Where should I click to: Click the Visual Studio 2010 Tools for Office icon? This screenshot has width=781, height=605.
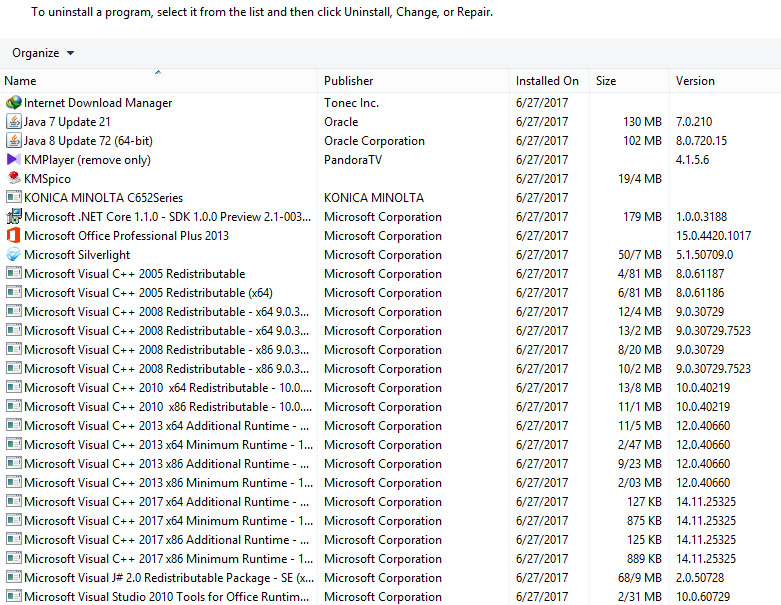click(13, 596)
